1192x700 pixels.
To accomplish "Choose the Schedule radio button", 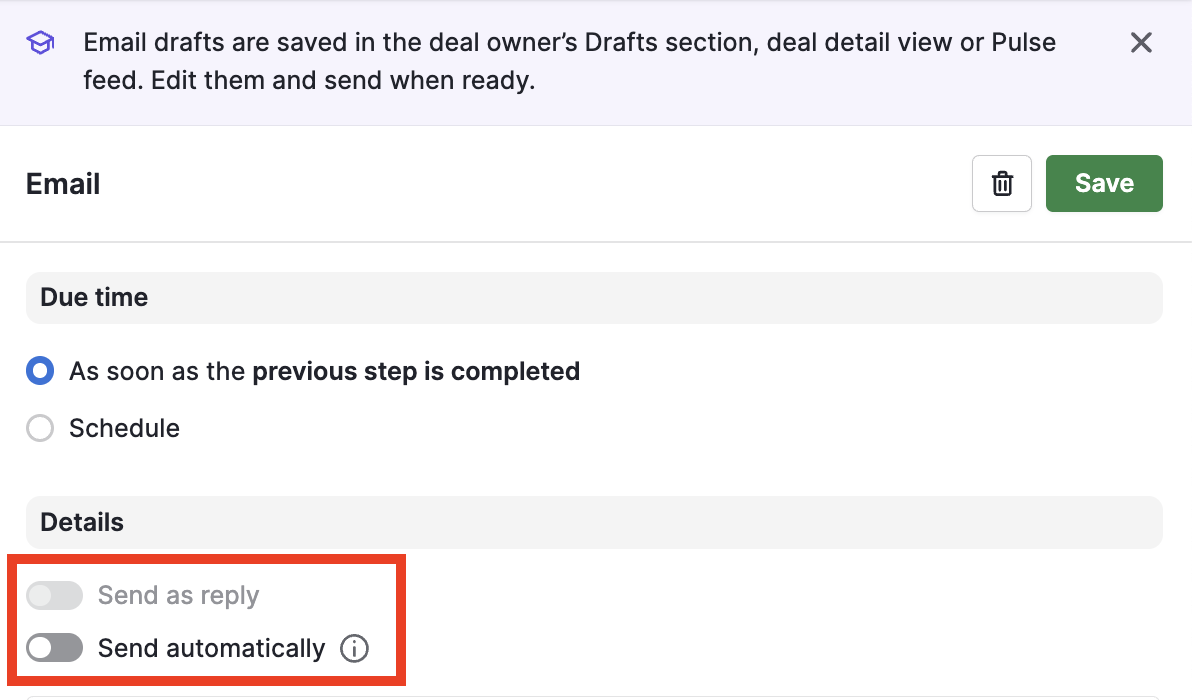I will coord(40,429).
